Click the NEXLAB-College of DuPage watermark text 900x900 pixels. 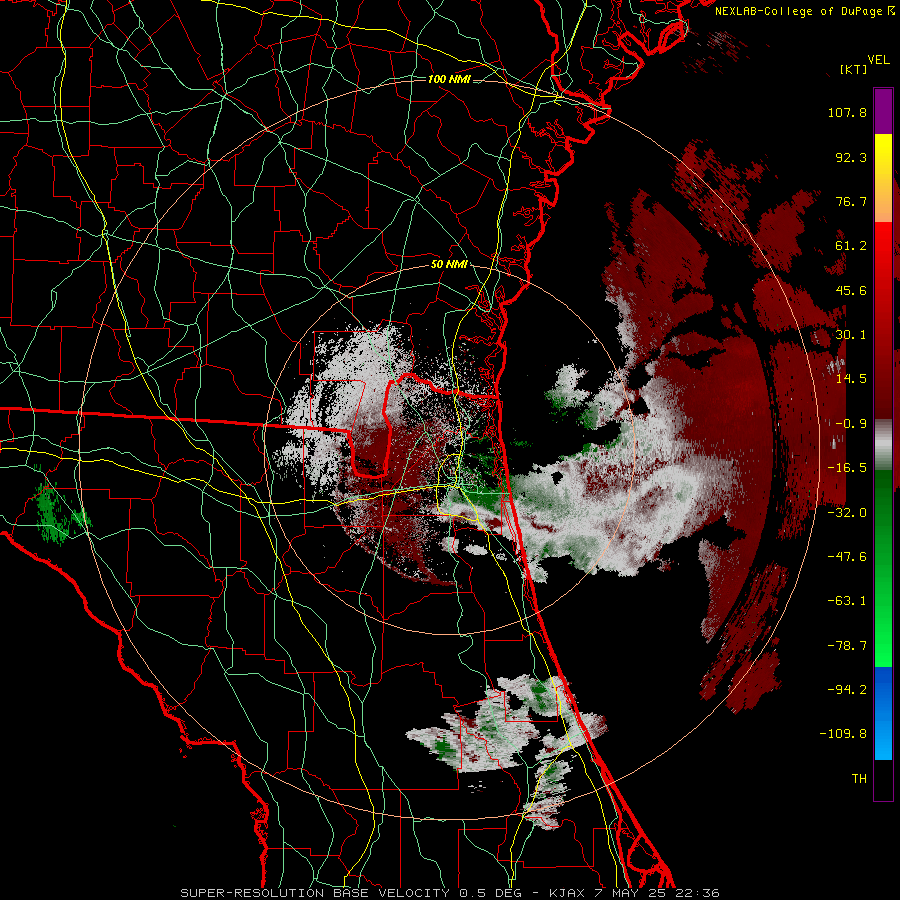coord(804,11)
